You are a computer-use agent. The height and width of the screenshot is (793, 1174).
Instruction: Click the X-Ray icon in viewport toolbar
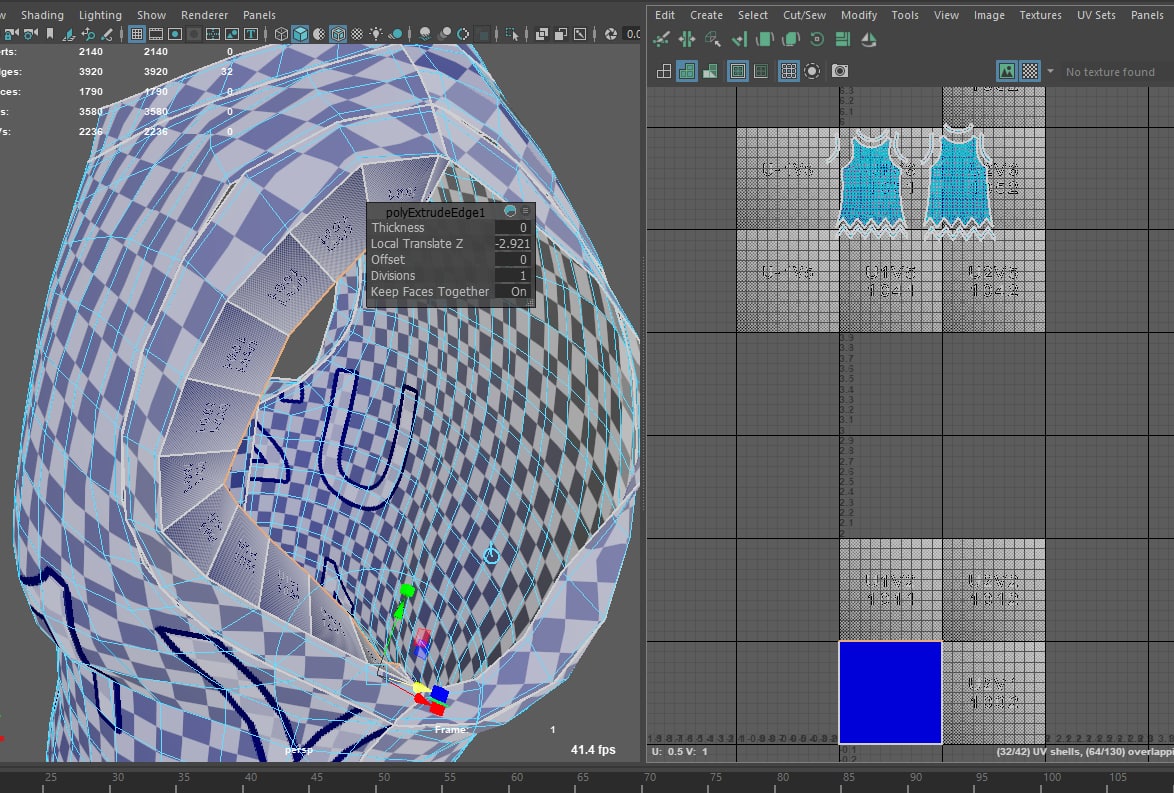pyautogui.click(x=542, y=34)
